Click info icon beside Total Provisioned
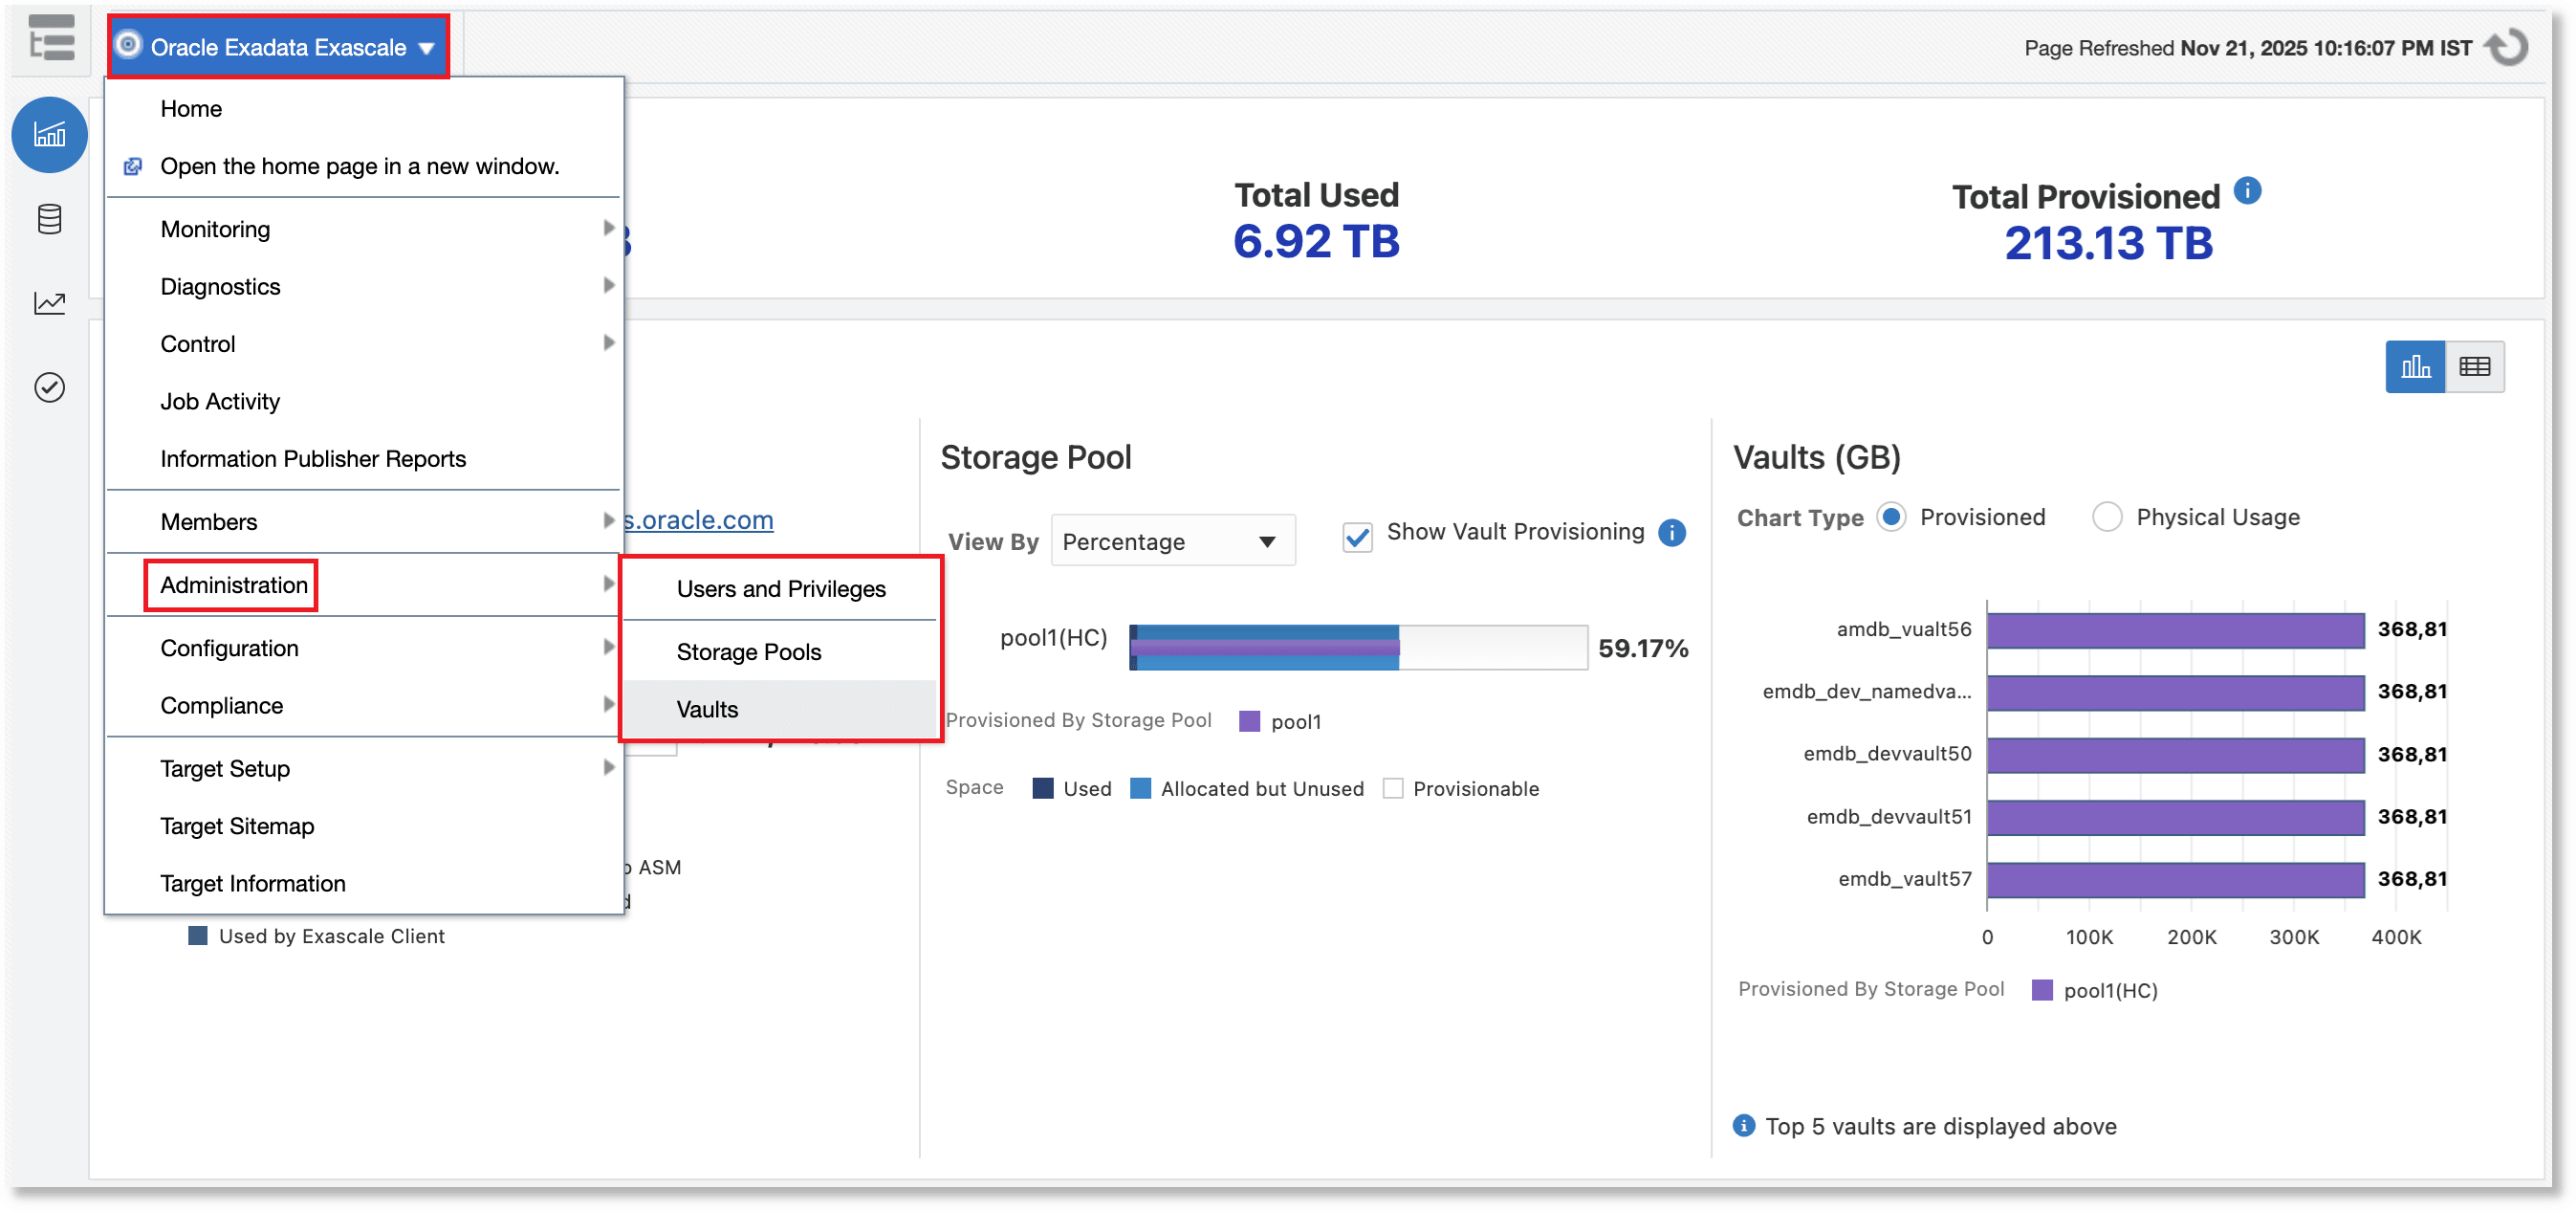Screen dimensions: 2576x1211 (2247, 190)
